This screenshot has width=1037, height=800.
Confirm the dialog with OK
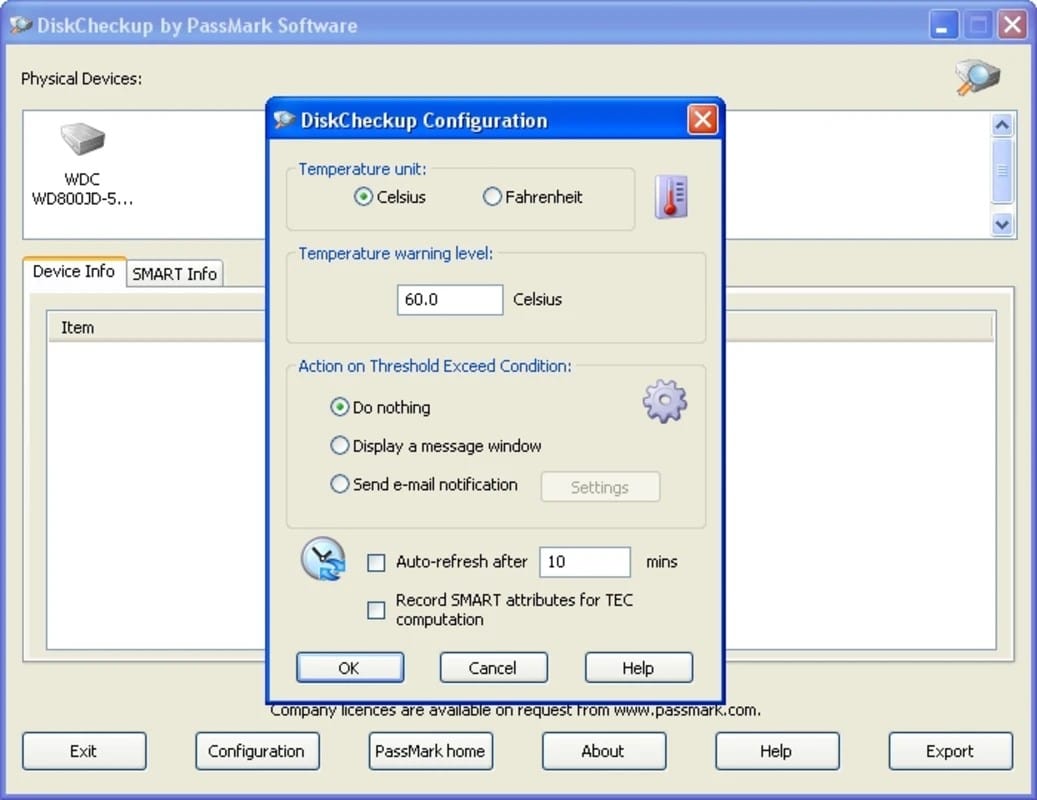[350, 668]
